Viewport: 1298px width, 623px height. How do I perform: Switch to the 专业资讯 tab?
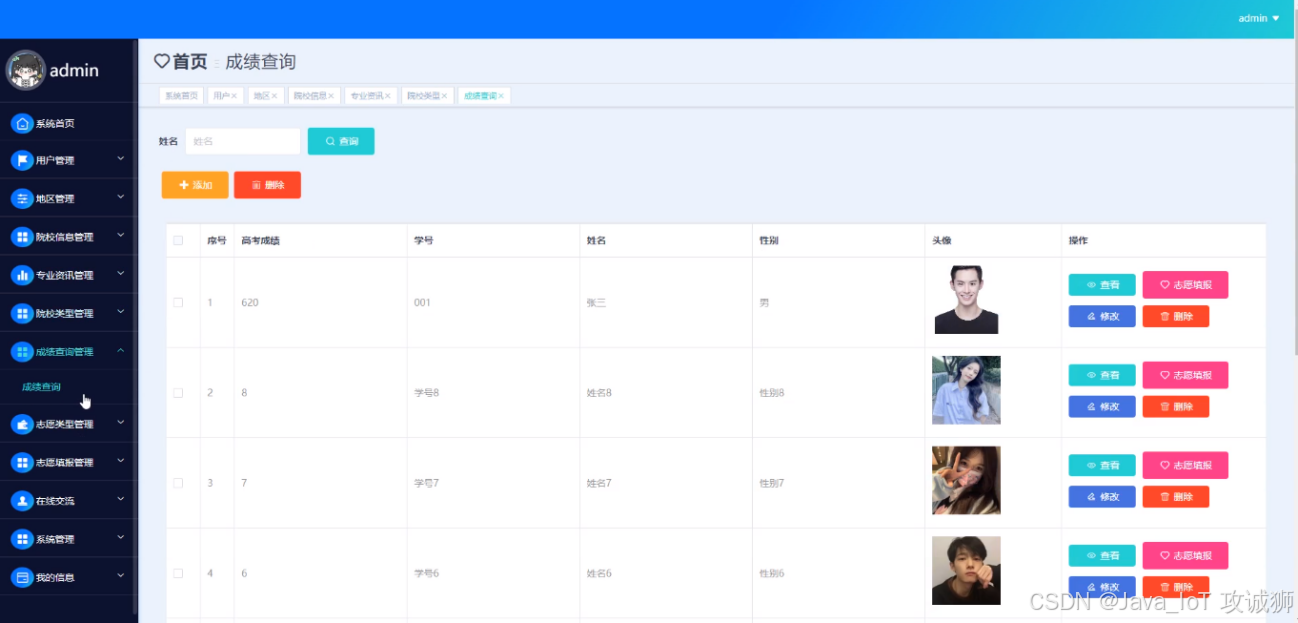tap(366, 96)
